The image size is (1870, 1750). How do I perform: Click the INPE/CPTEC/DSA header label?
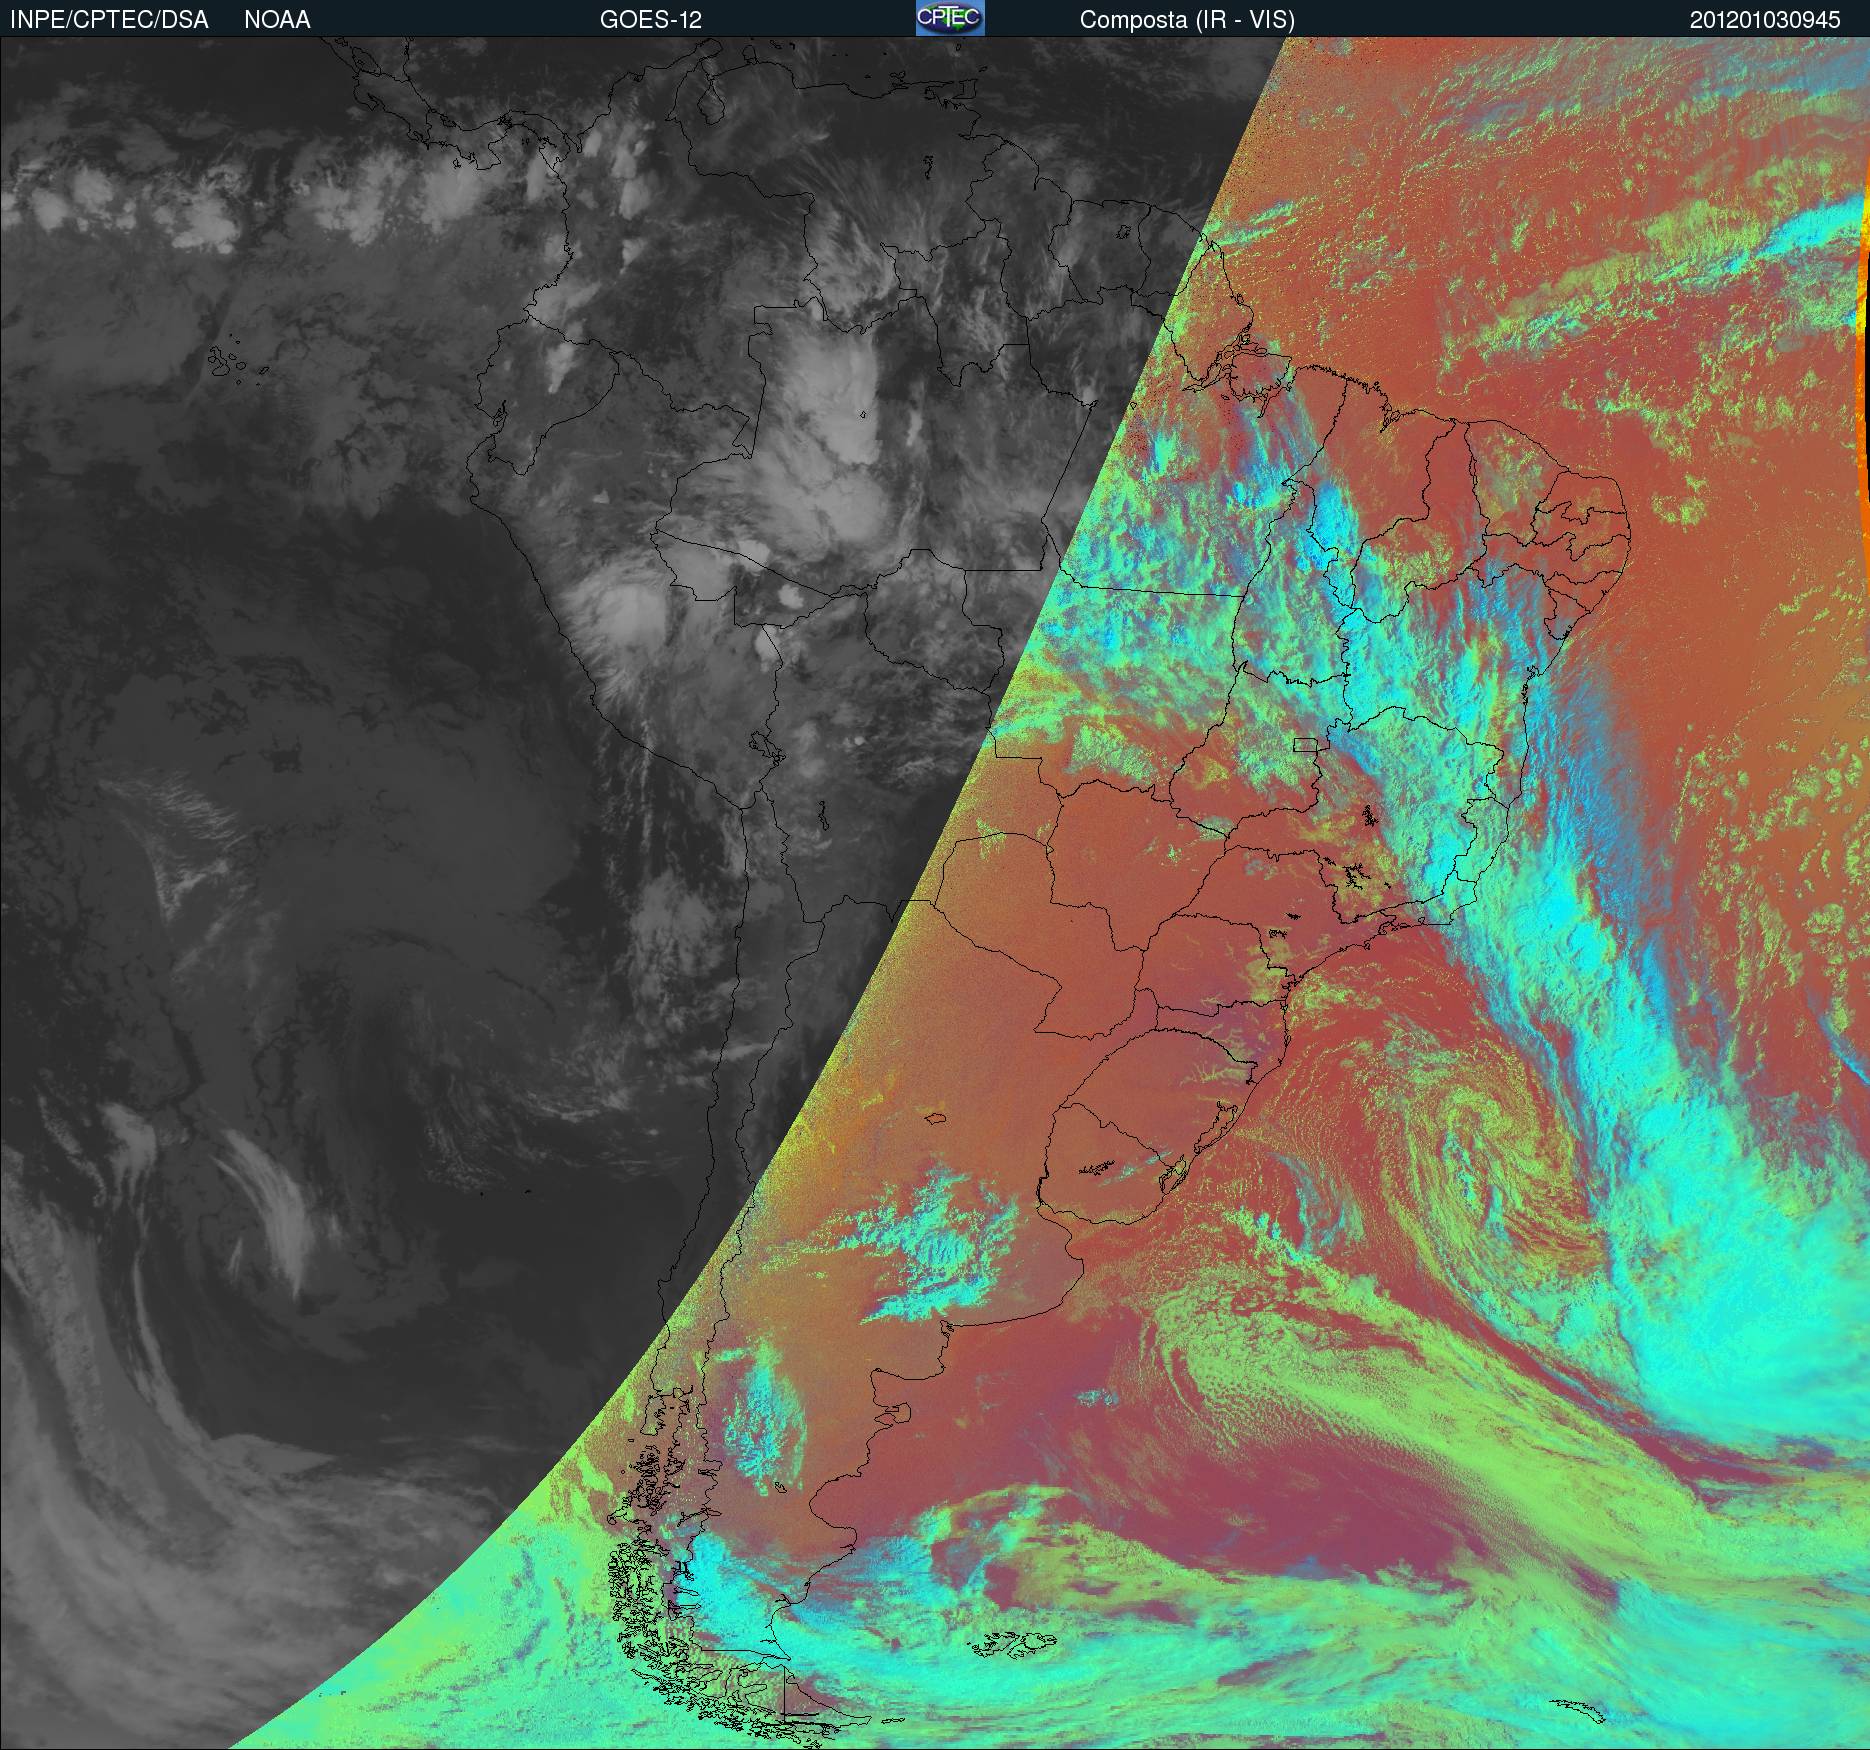tap(109, 20)
